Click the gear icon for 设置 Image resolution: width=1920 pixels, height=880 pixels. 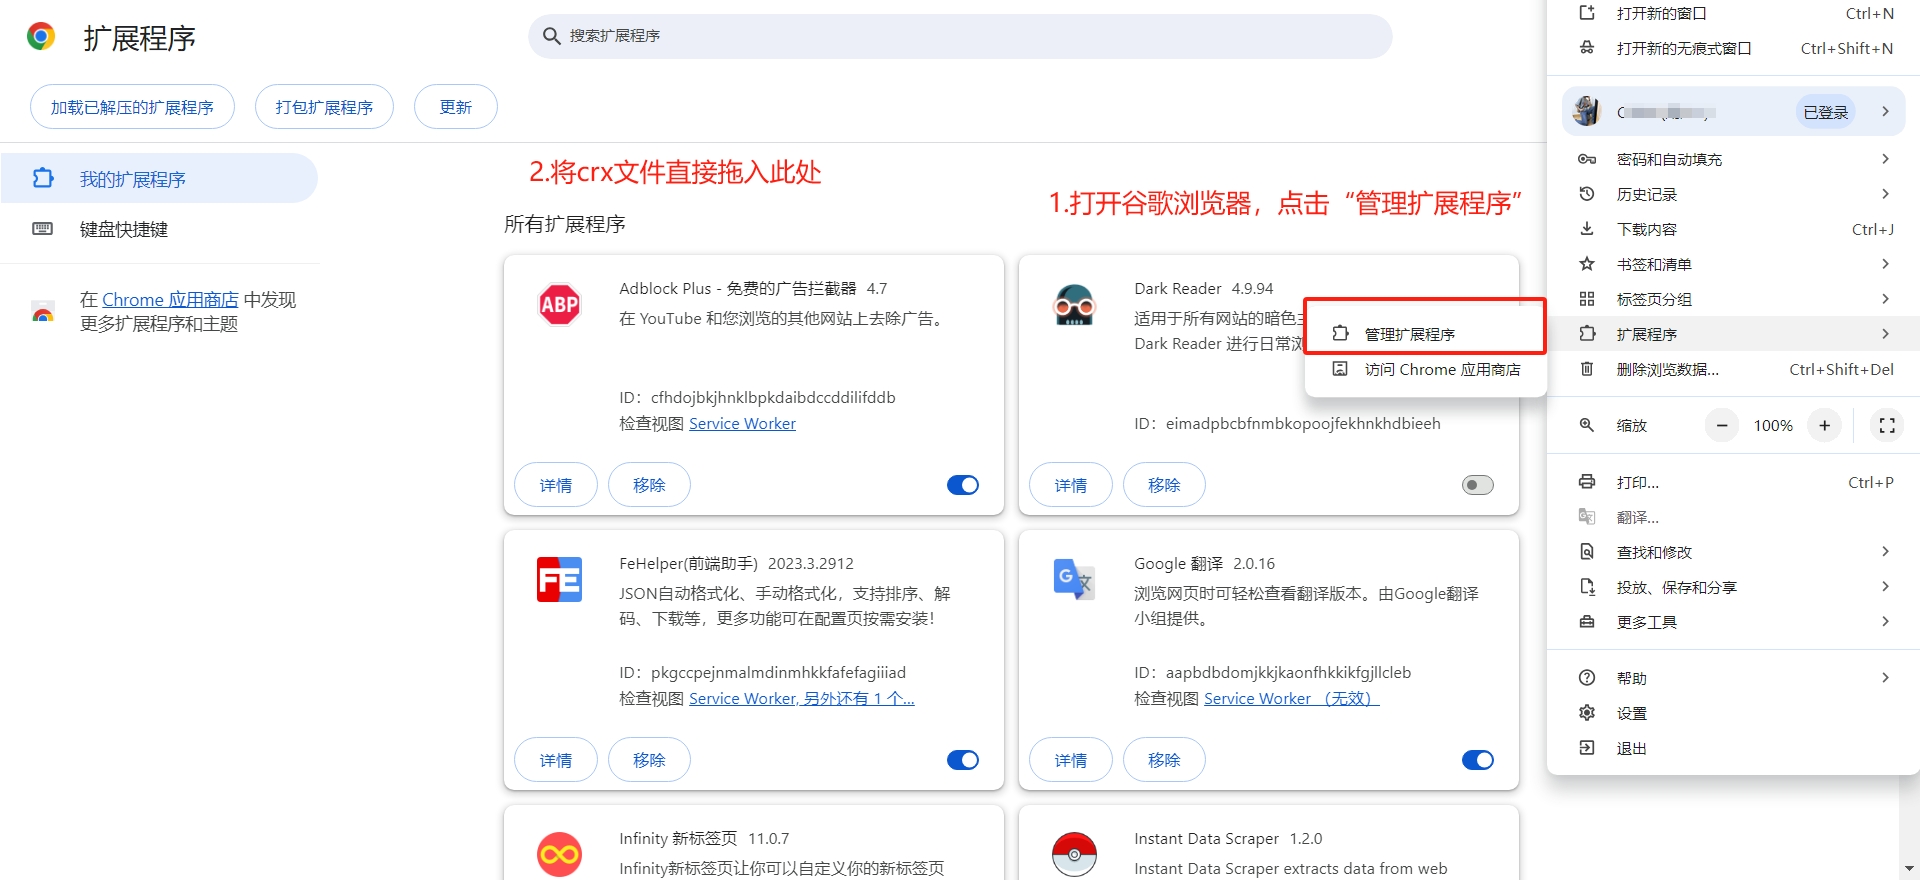tap(1587, 713)
